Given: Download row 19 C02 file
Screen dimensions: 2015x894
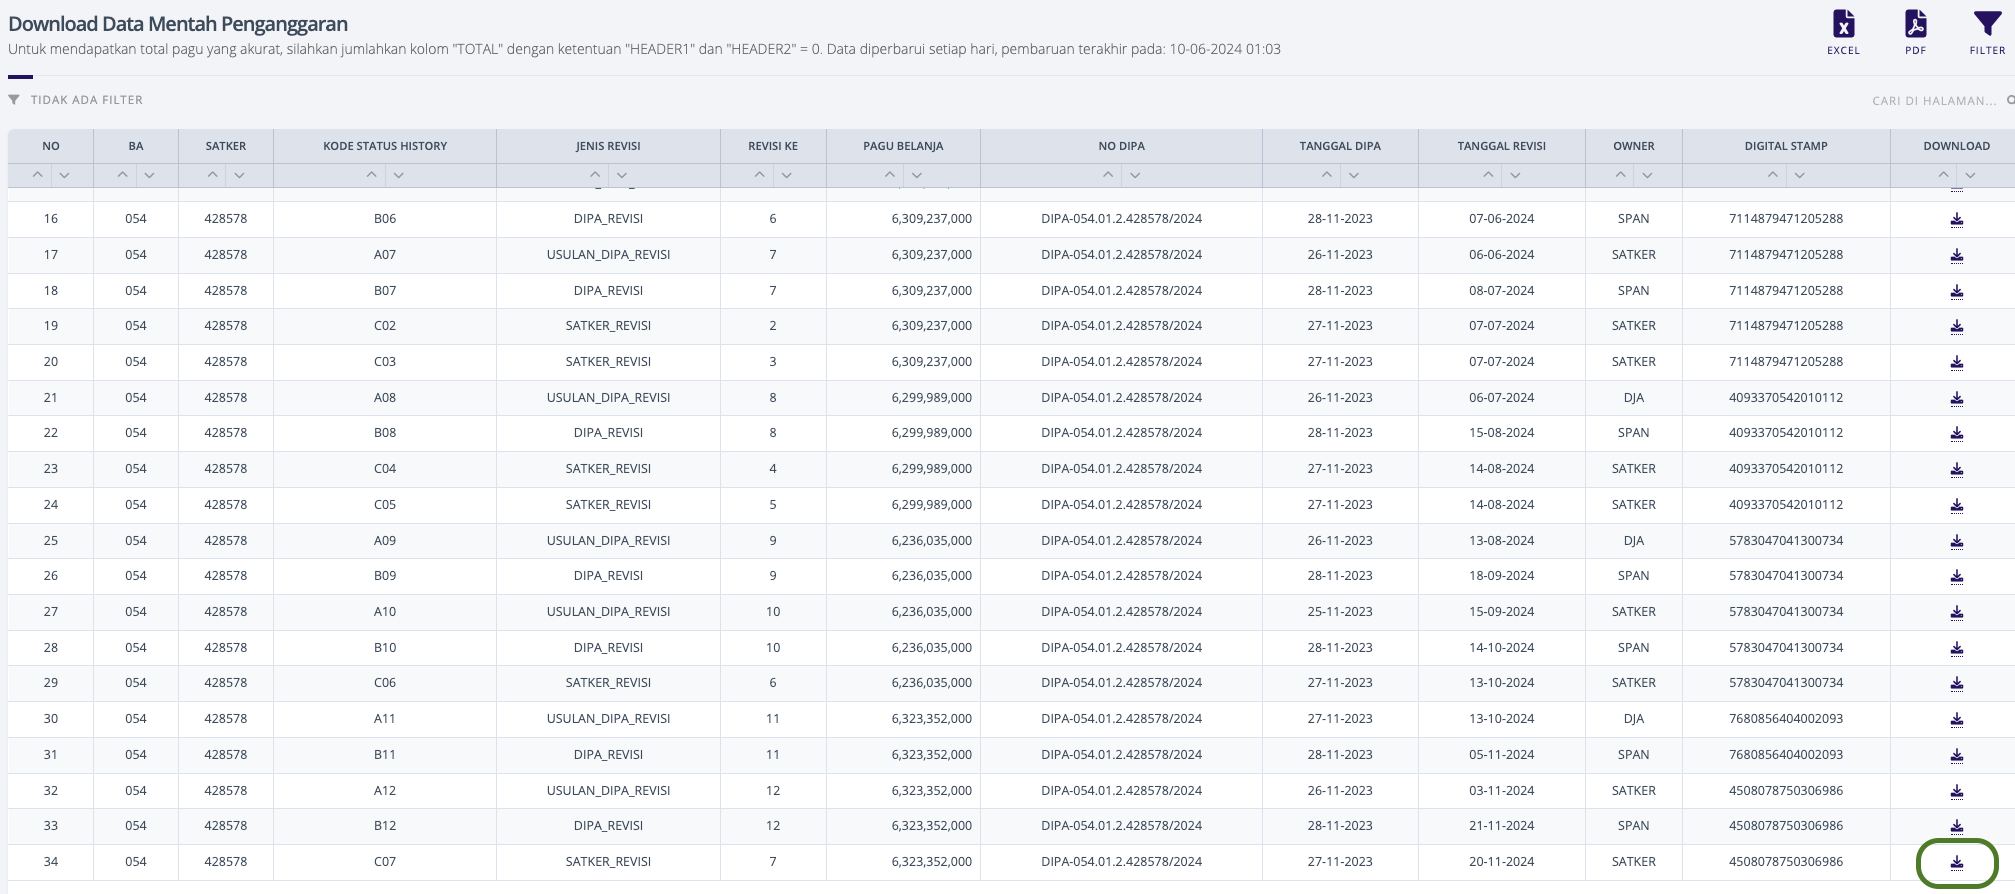Looking at the screenshot, I should coord(1957,327).
